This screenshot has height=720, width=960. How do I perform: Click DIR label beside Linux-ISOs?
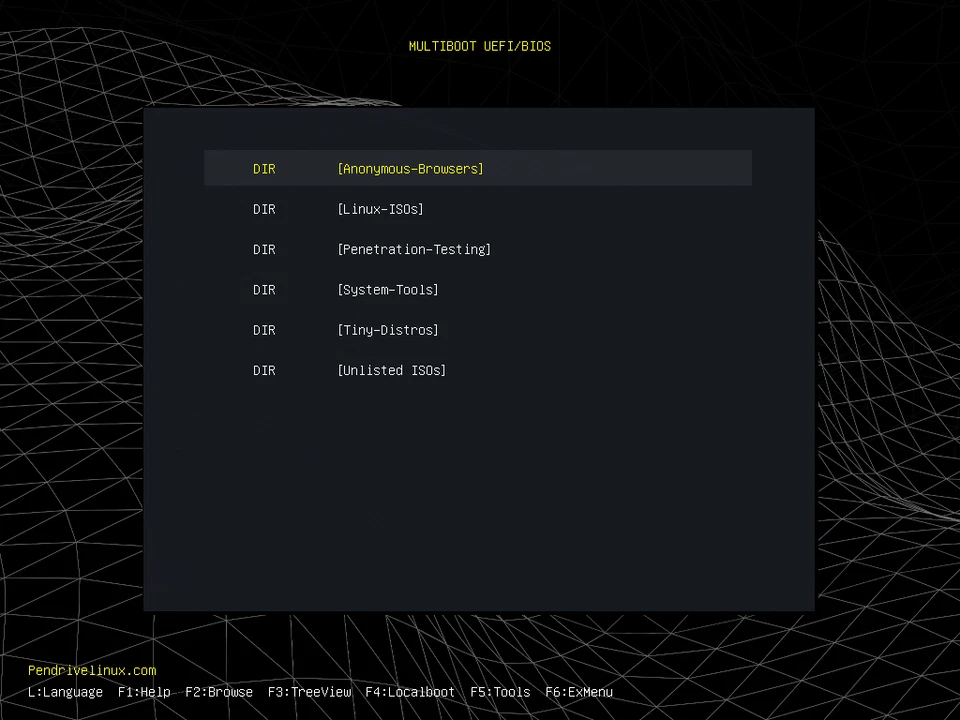tap(264, 209)
